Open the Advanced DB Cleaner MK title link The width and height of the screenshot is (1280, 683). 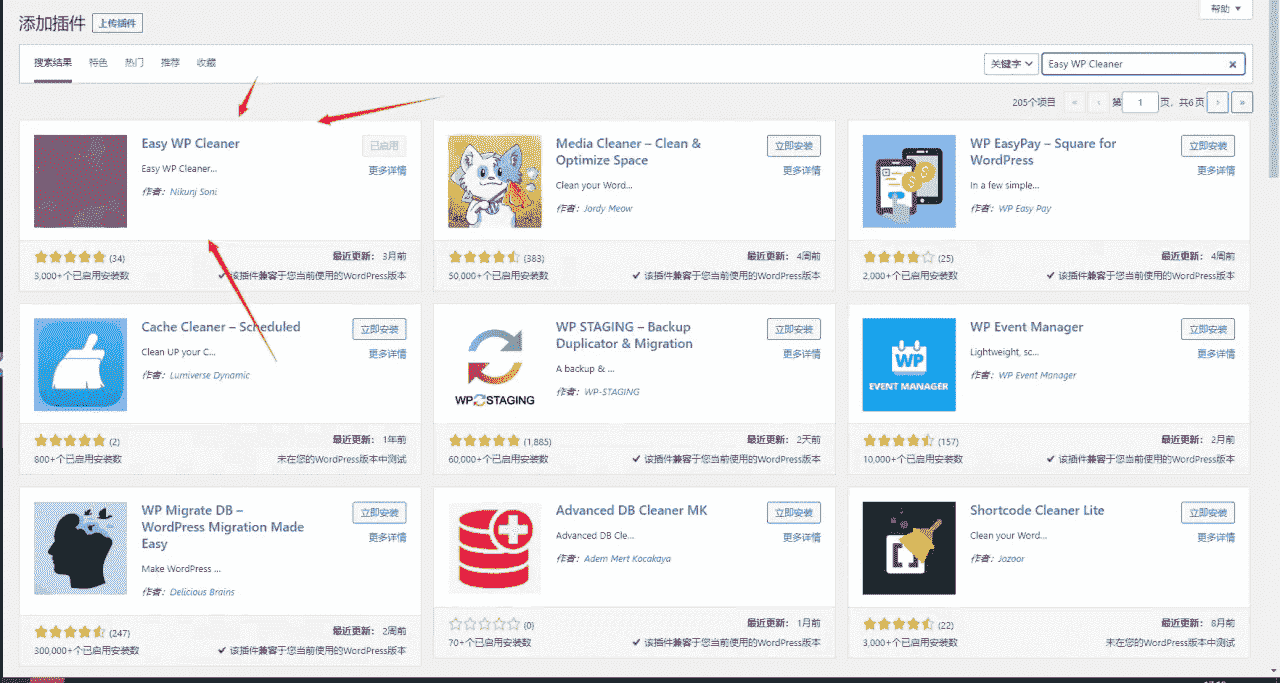click(632, 511)
